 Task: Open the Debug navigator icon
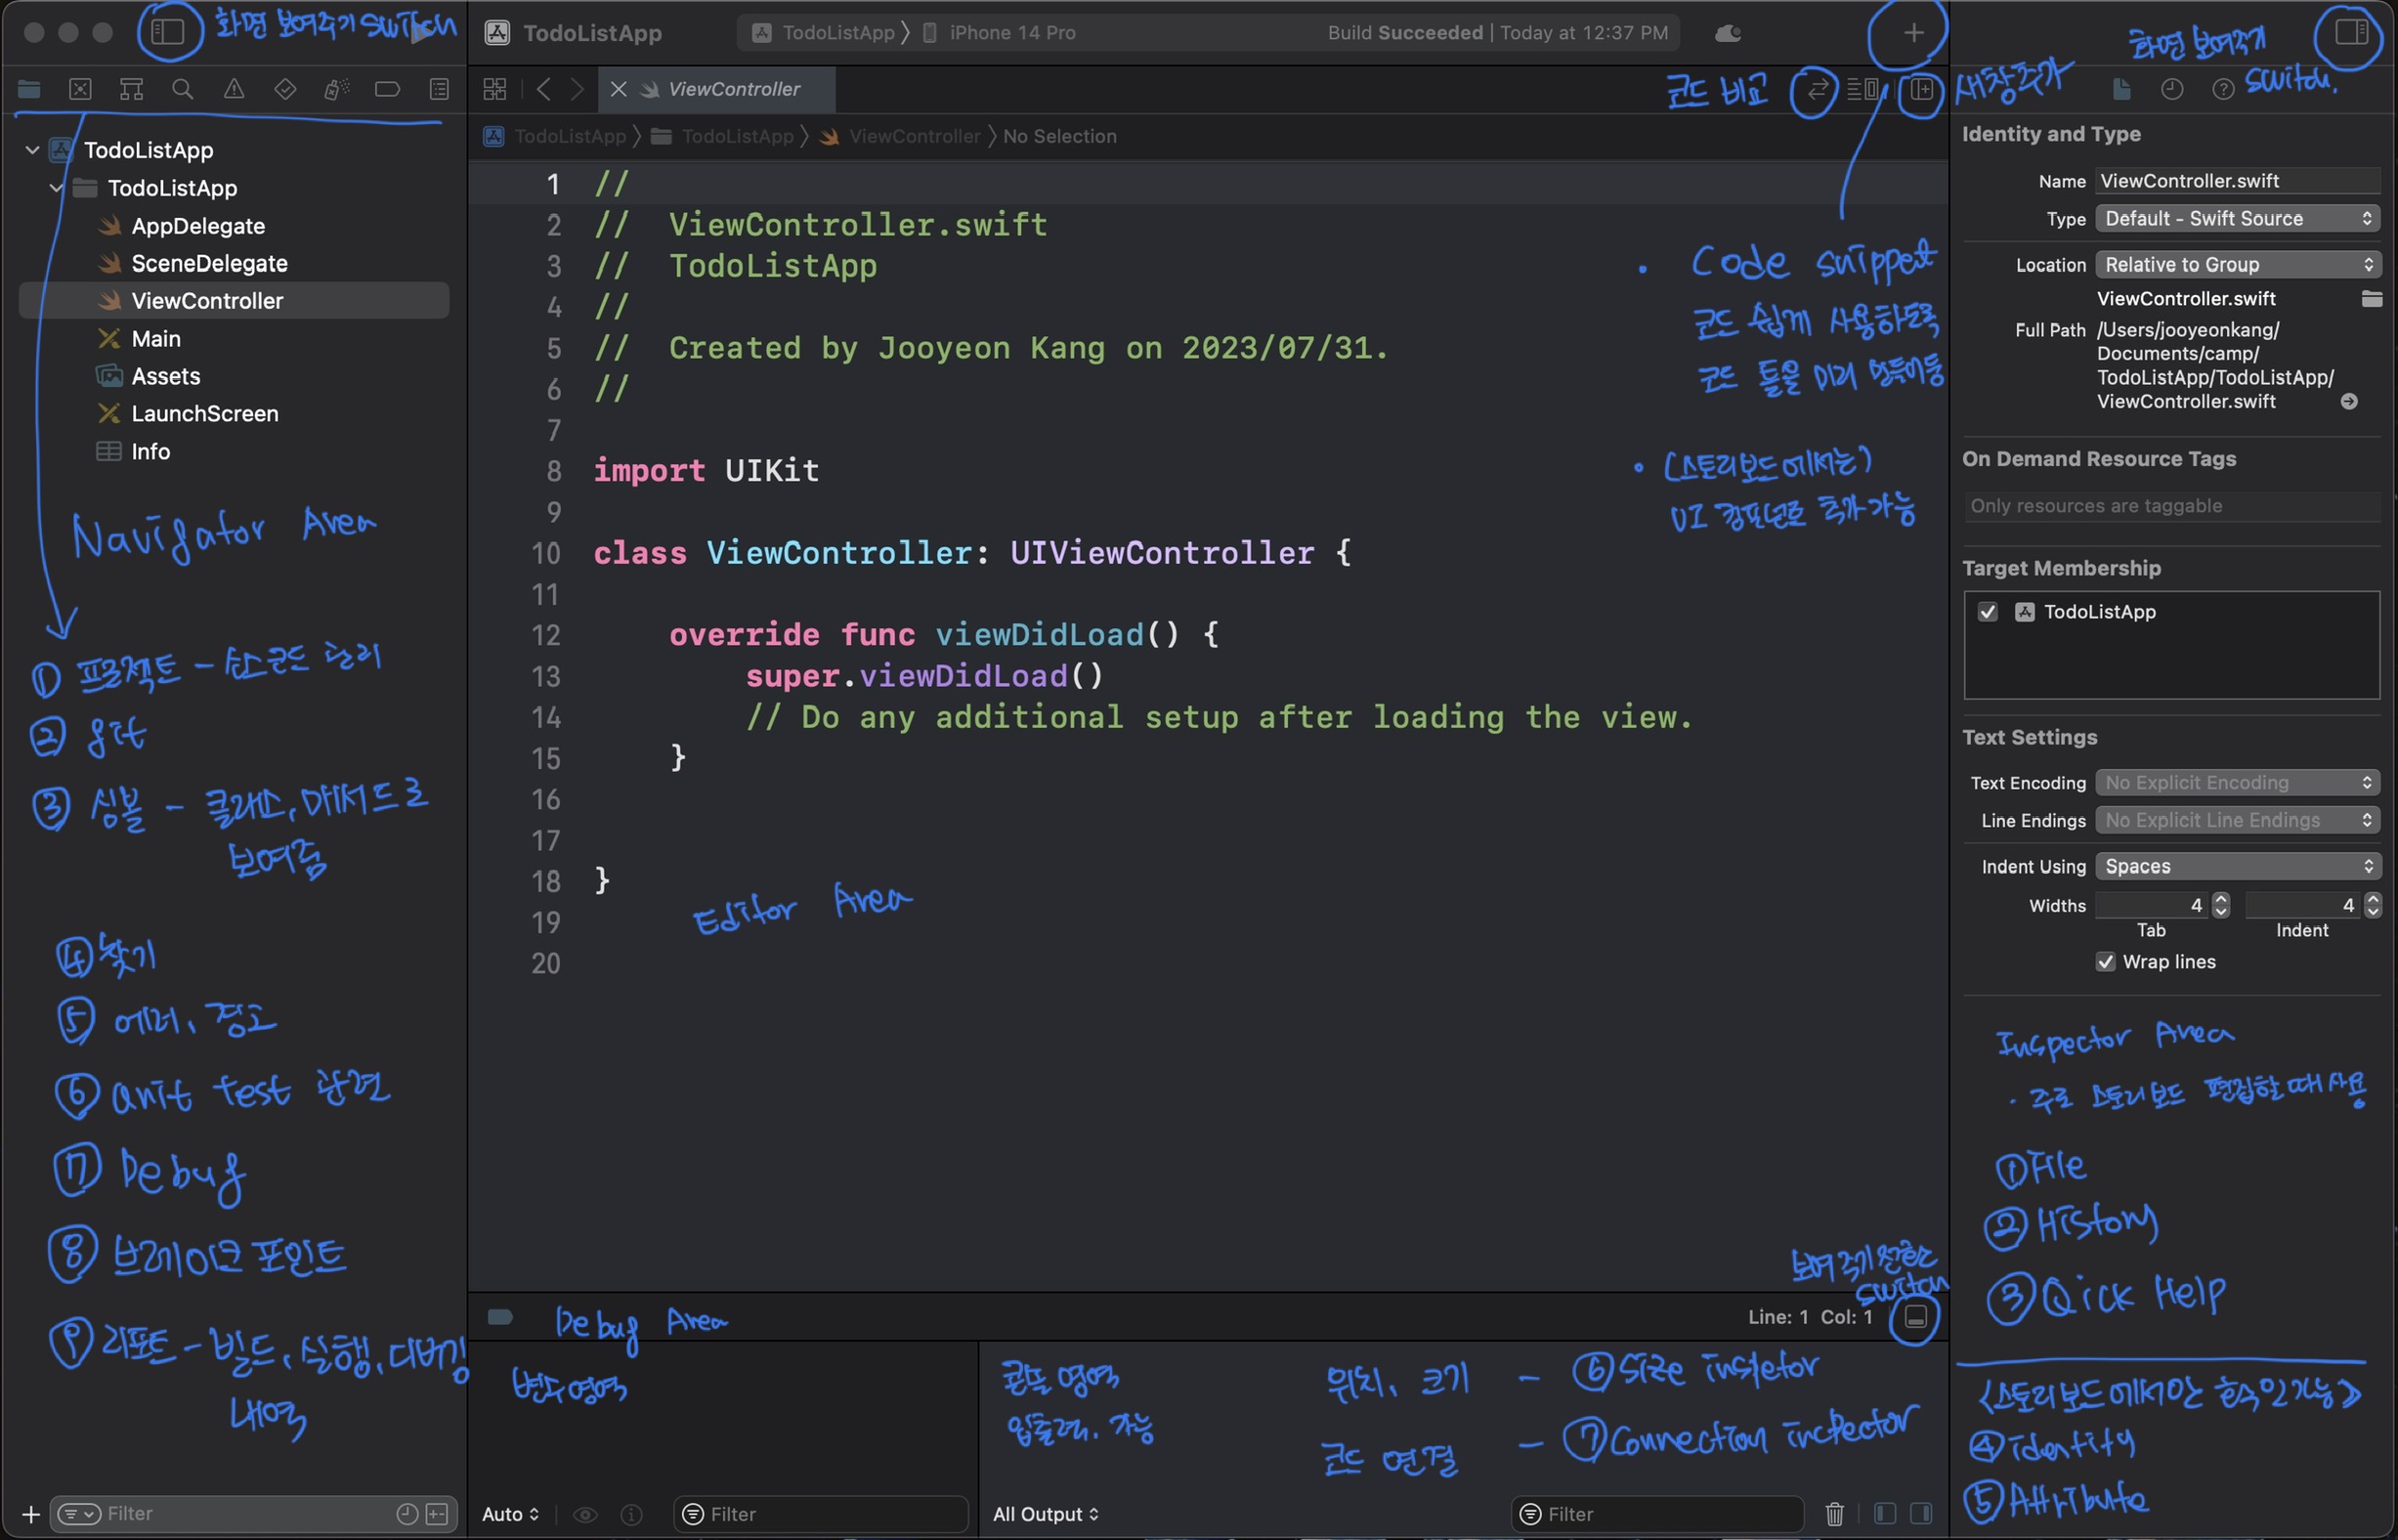[x=336, y=89]
